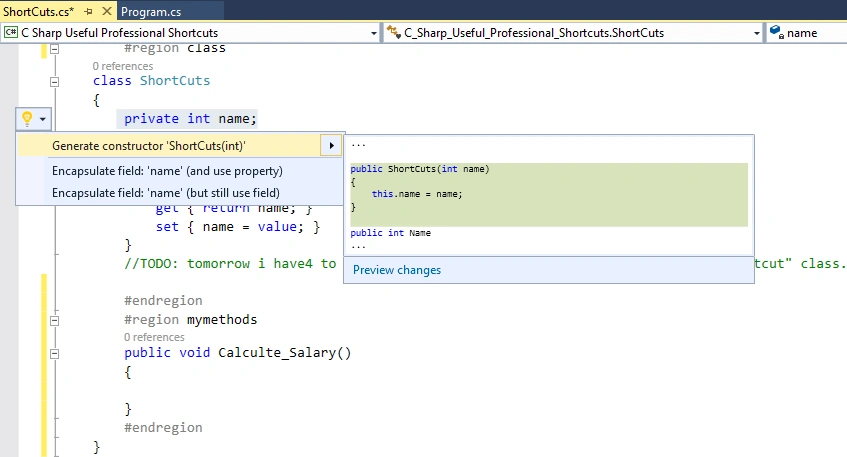Select the ShortCuts.cs tab
This screenshot has height=457, width=847.
(x=38, y=11)
